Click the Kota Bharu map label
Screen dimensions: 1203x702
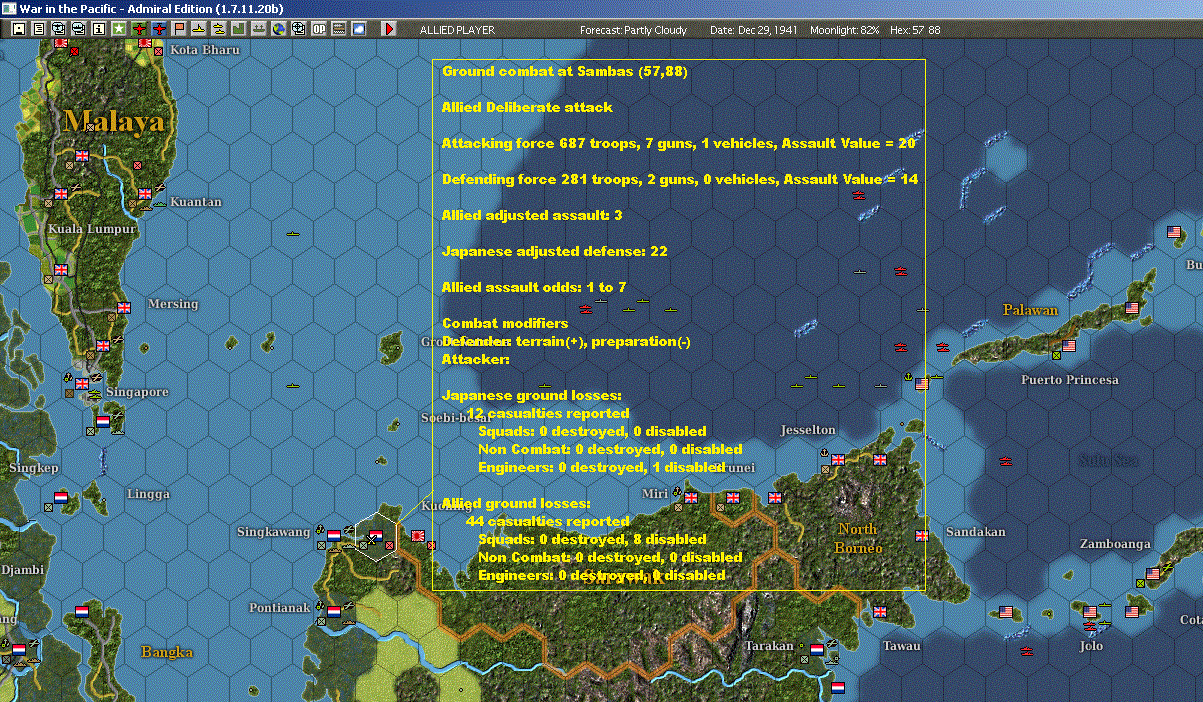tap(206, 49)
